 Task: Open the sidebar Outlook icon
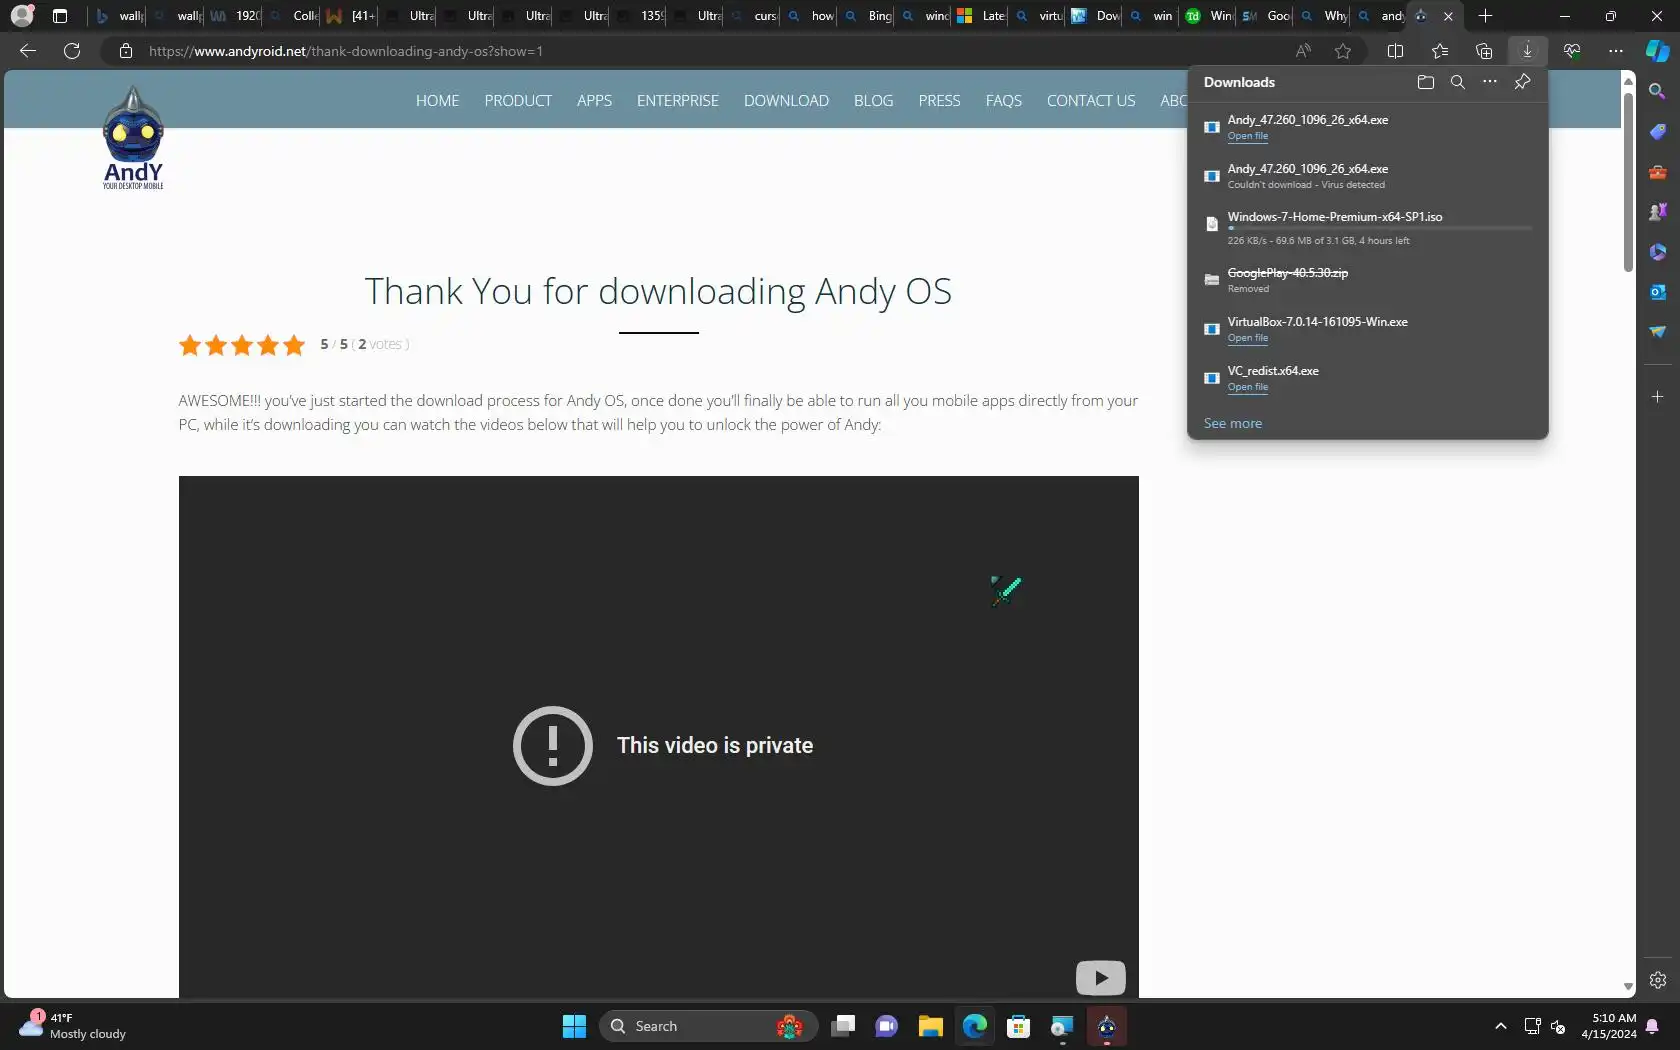(x=1658, y=292)
